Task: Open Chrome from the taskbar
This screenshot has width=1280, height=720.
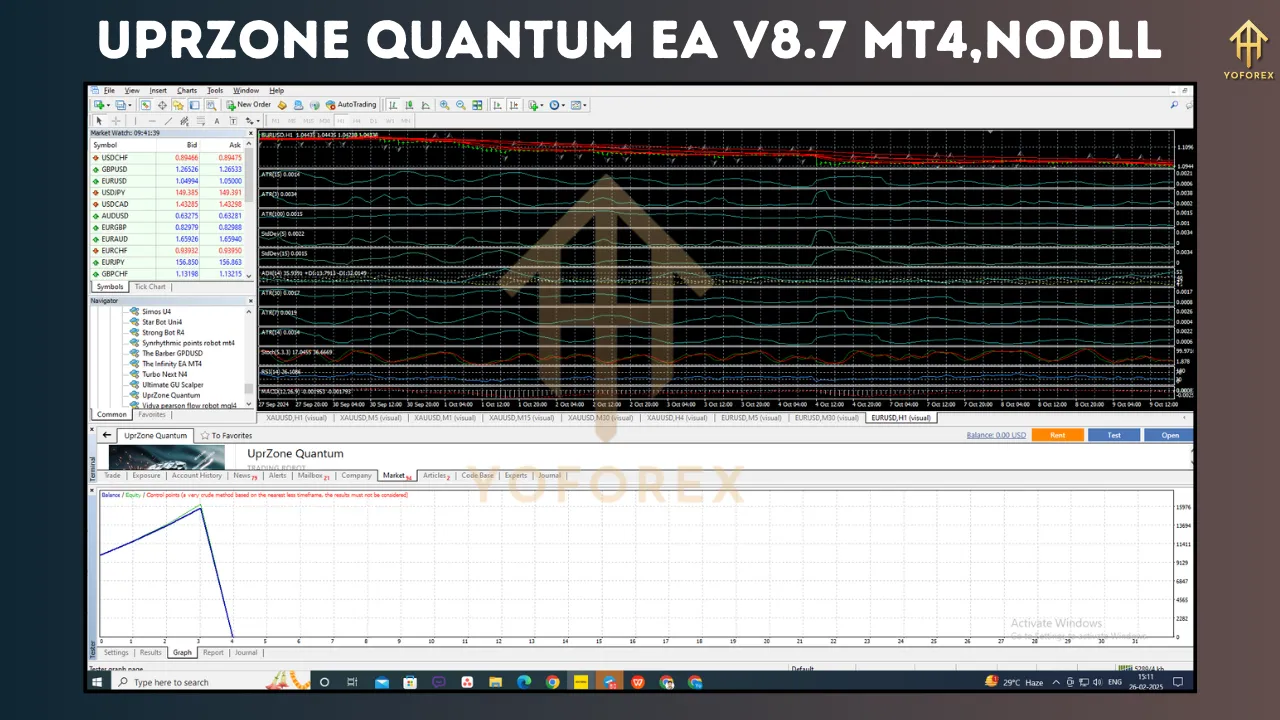Action: 552,682
